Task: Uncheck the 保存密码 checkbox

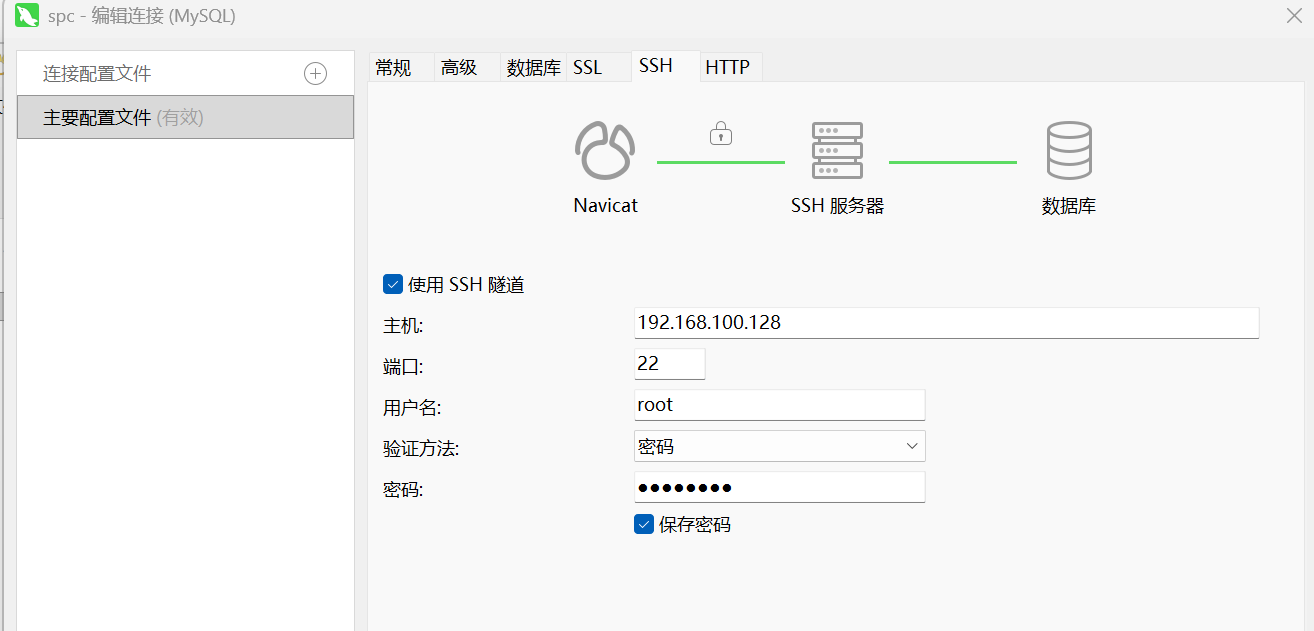Action: coord(644,524)
